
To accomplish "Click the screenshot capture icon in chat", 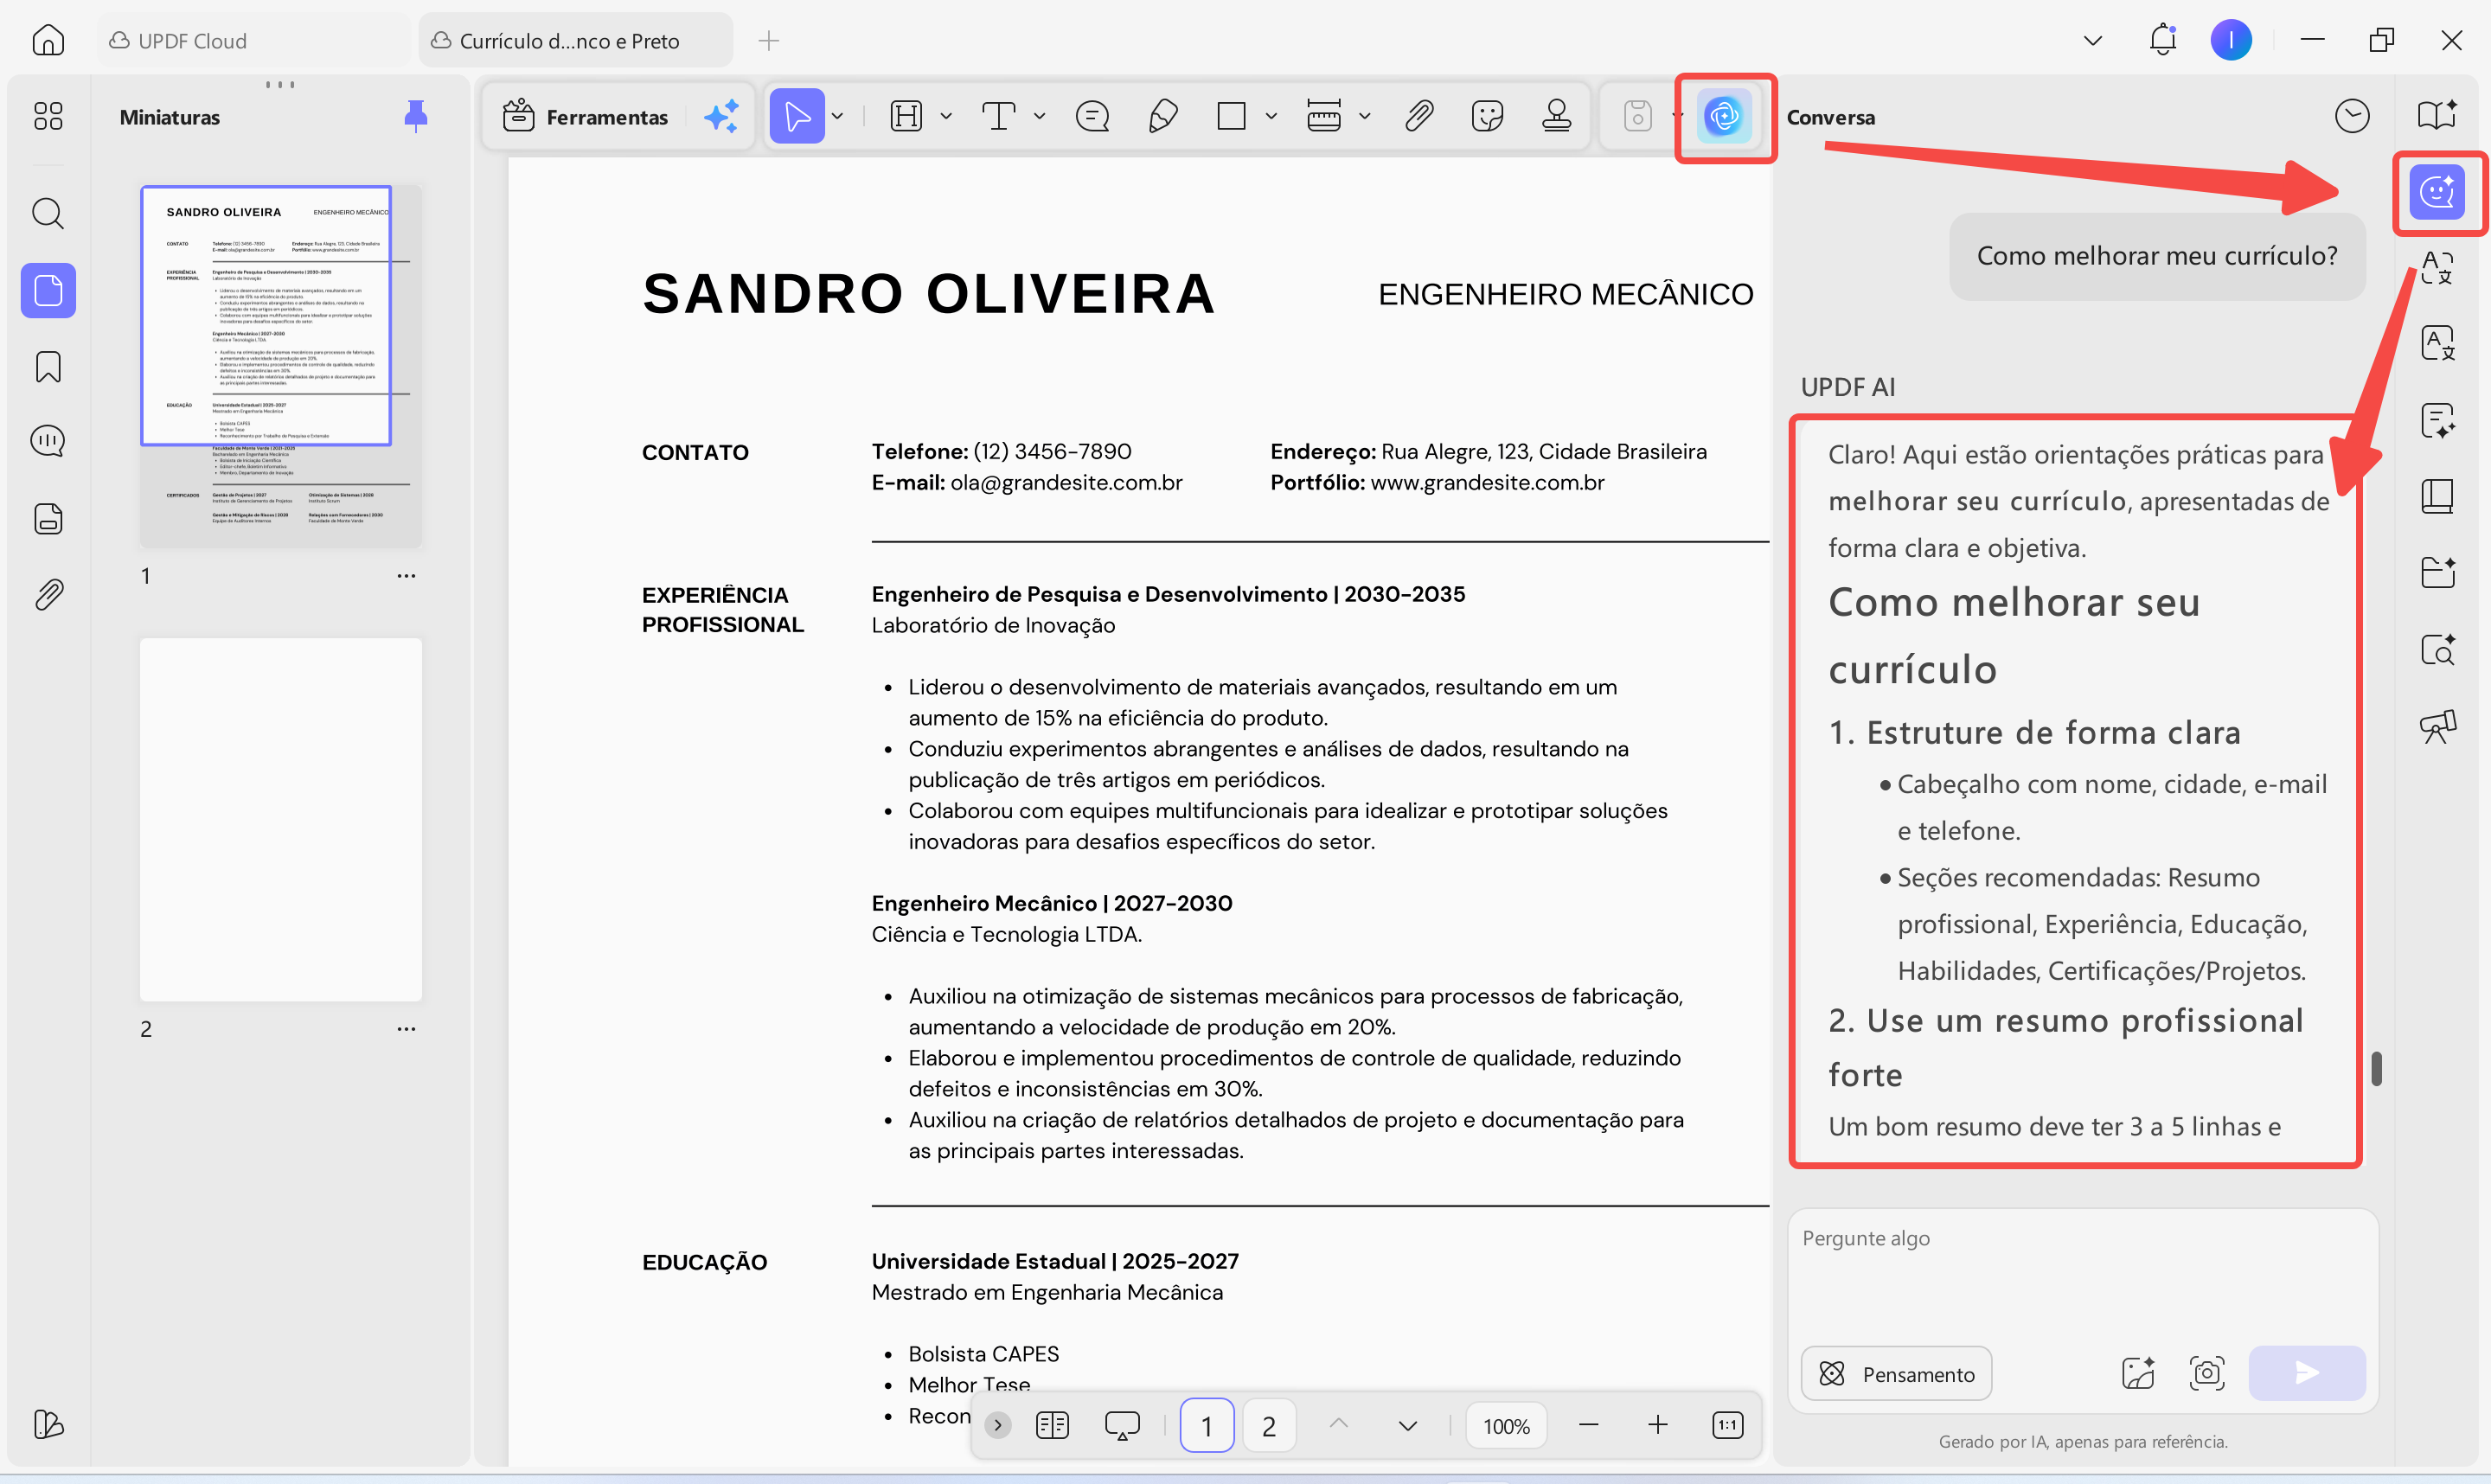I will (2206, 1373).
